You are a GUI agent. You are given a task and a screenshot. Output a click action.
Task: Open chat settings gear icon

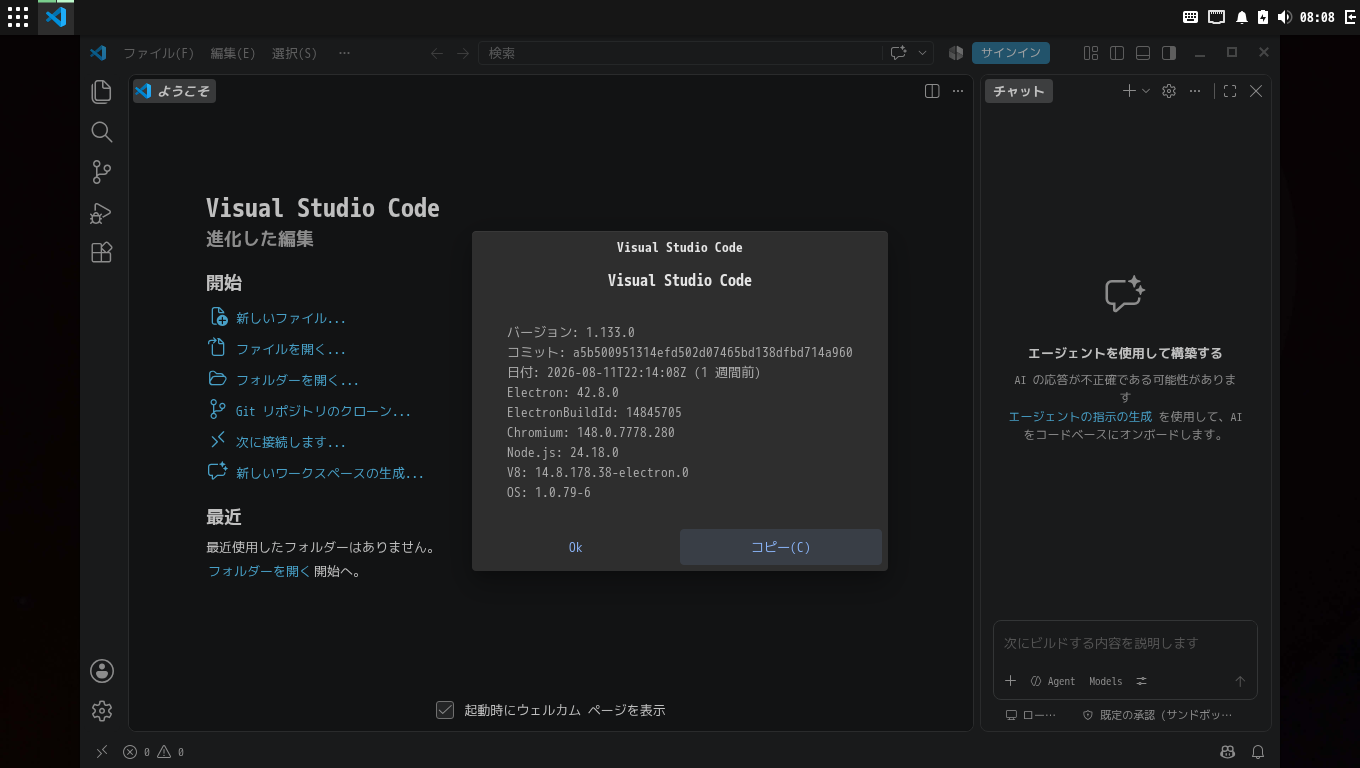1169,91
